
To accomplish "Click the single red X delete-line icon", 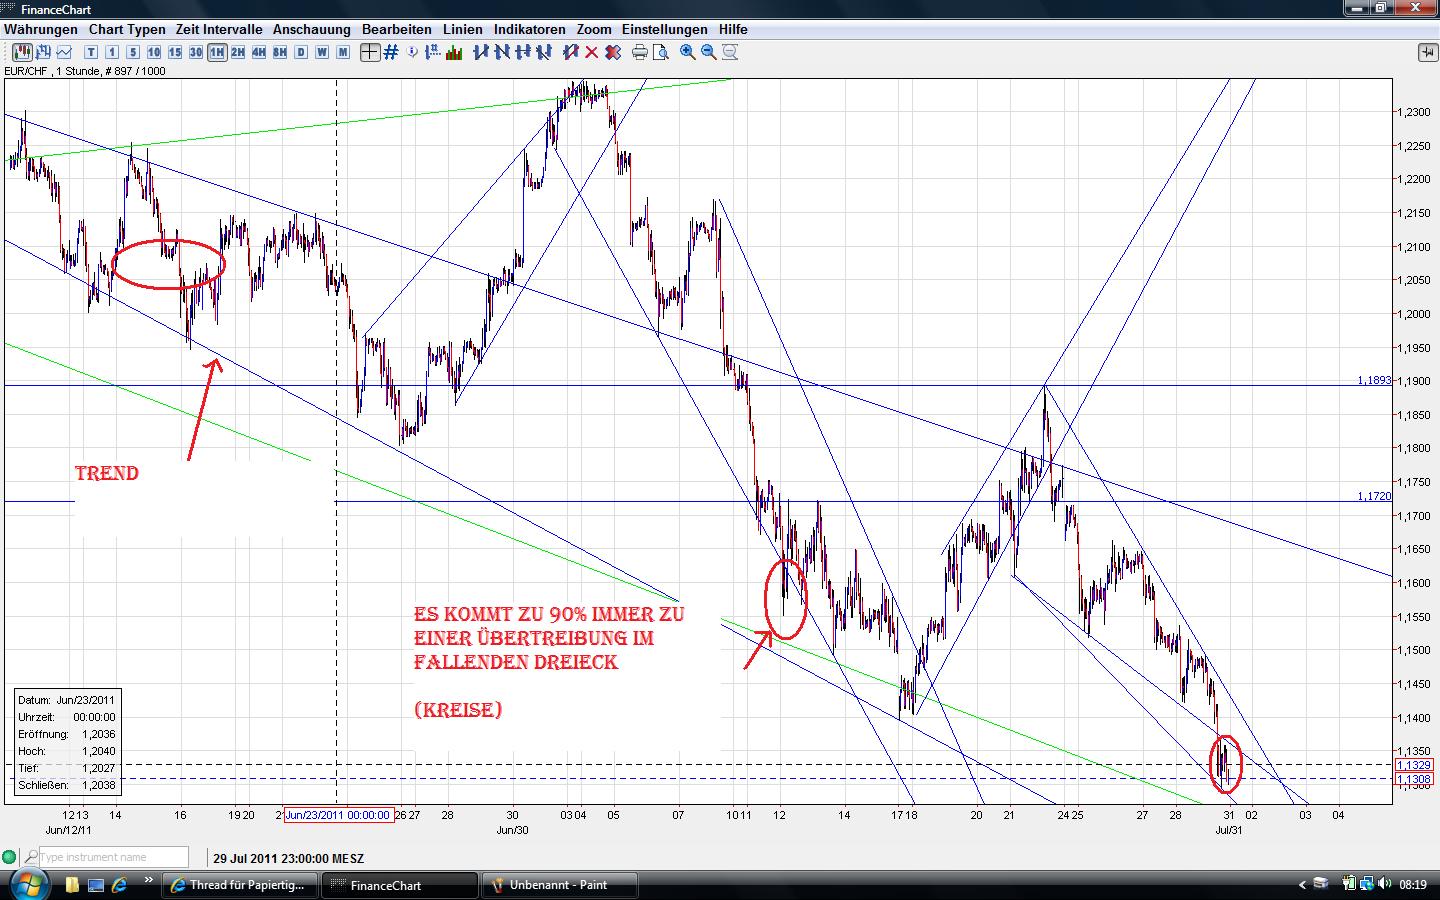I will (592, 52).
